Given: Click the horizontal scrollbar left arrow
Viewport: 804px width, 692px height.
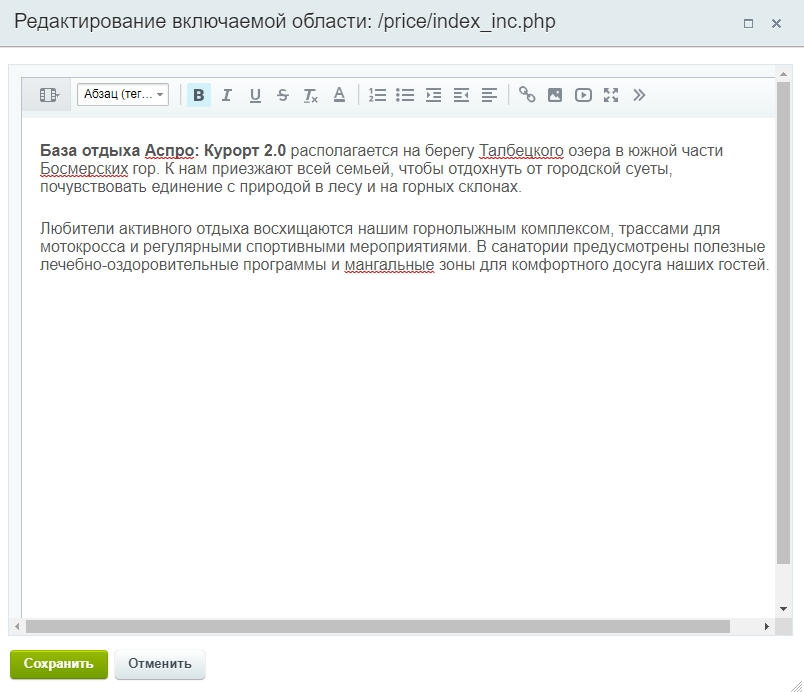Looking at the screenshot, I should 17,626.
